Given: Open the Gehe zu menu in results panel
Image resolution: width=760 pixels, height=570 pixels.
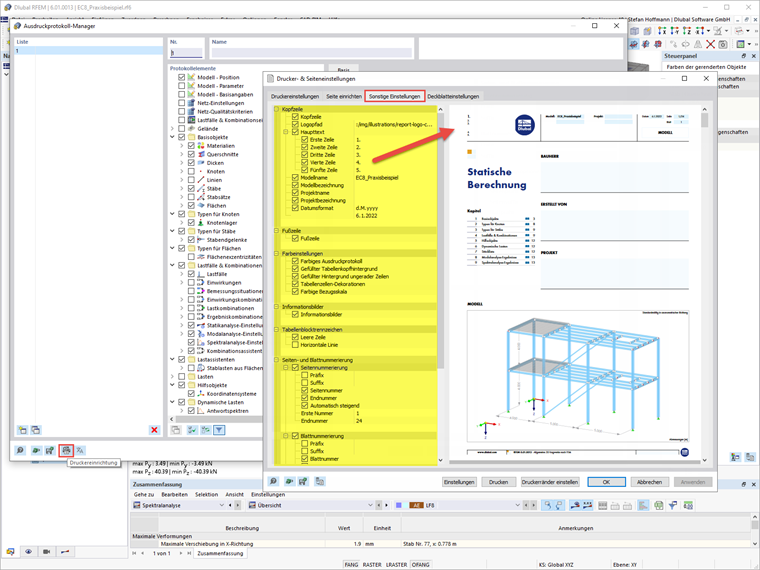Looking at the screenshot, I should [144, 494].
